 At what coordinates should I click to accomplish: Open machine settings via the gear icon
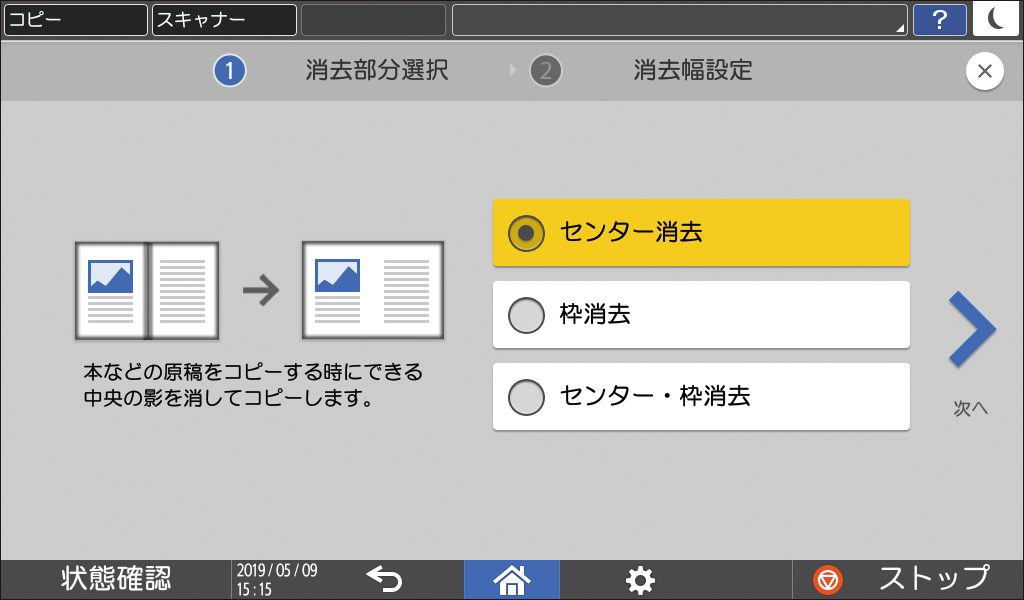[639, 579]
